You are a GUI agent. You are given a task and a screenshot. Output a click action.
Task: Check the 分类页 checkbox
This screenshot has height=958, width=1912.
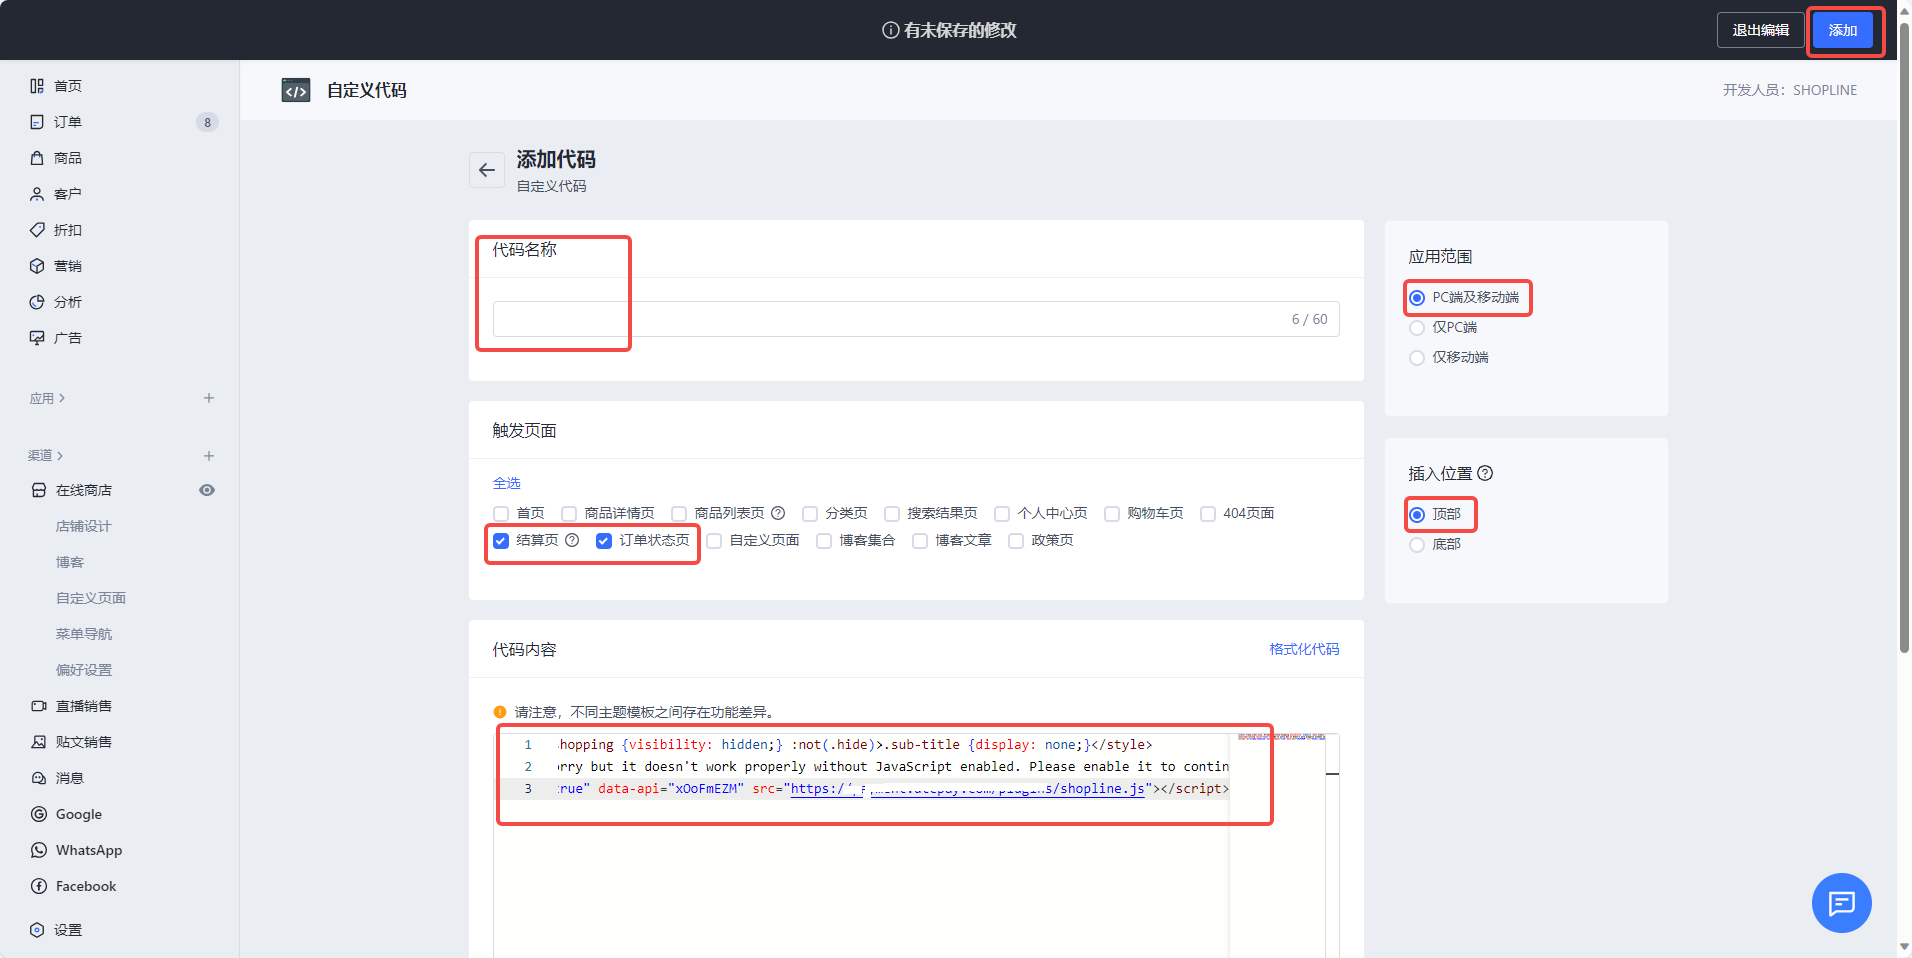tap(810, 514)
